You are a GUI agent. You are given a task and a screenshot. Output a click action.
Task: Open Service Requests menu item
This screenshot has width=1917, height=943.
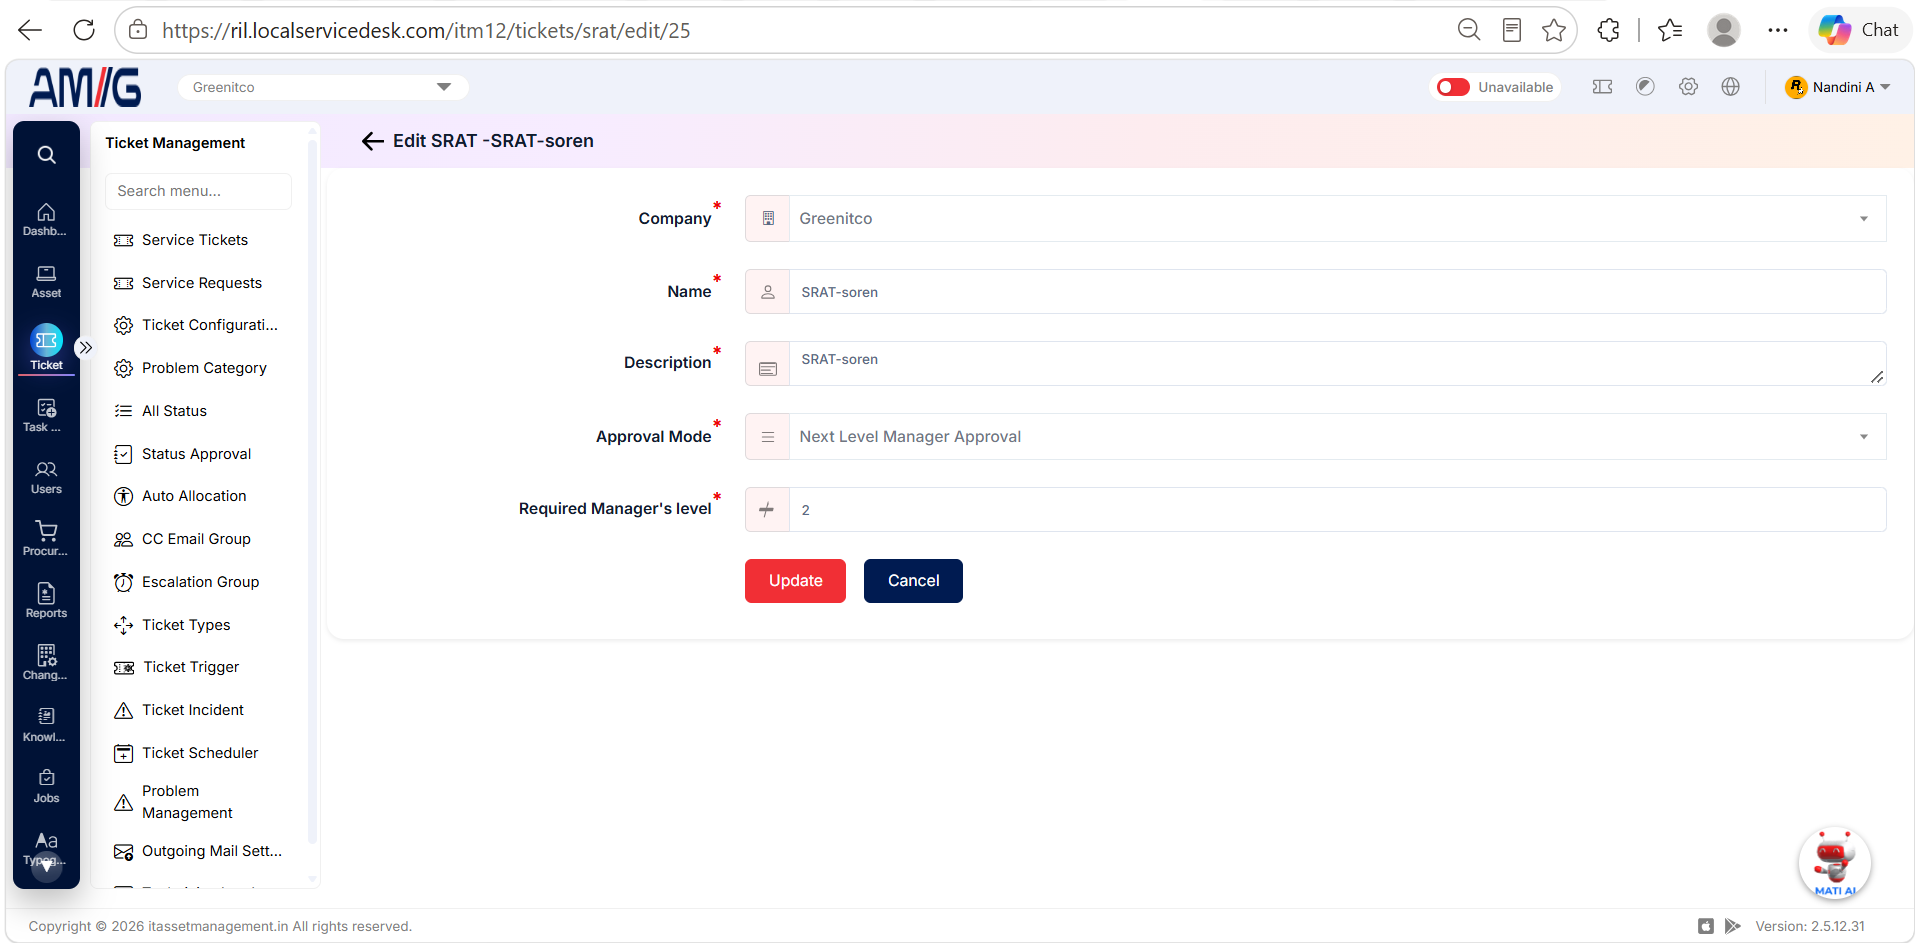click(201, 283)
